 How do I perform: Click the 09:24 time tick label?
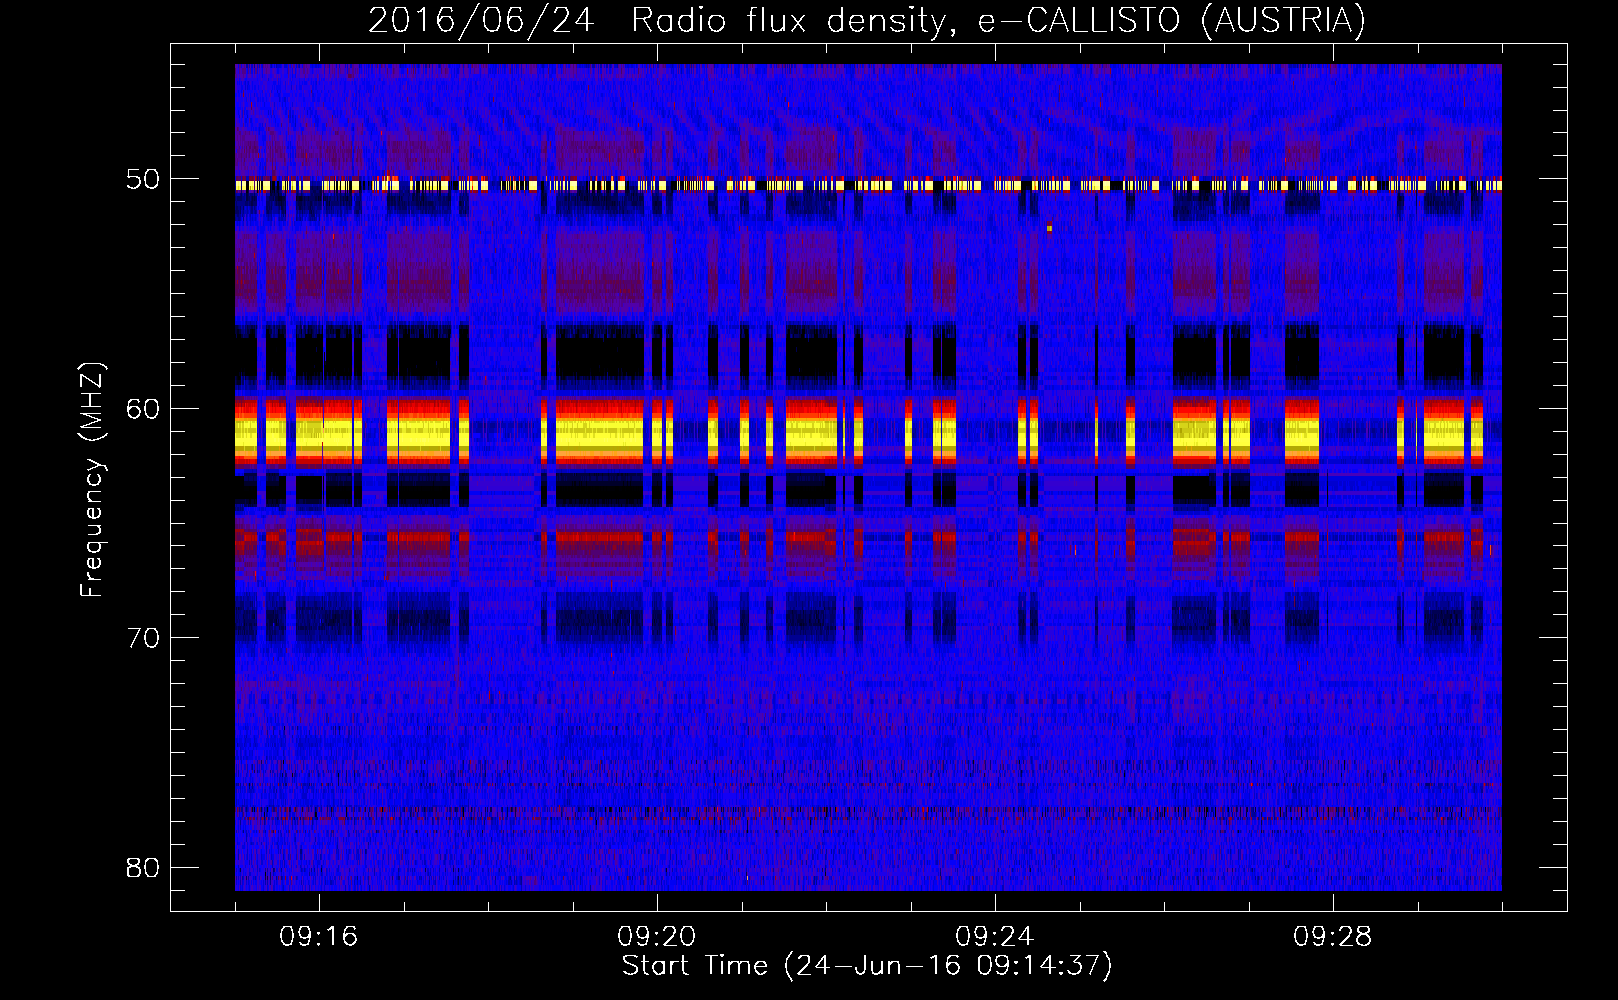click(995, 937)
